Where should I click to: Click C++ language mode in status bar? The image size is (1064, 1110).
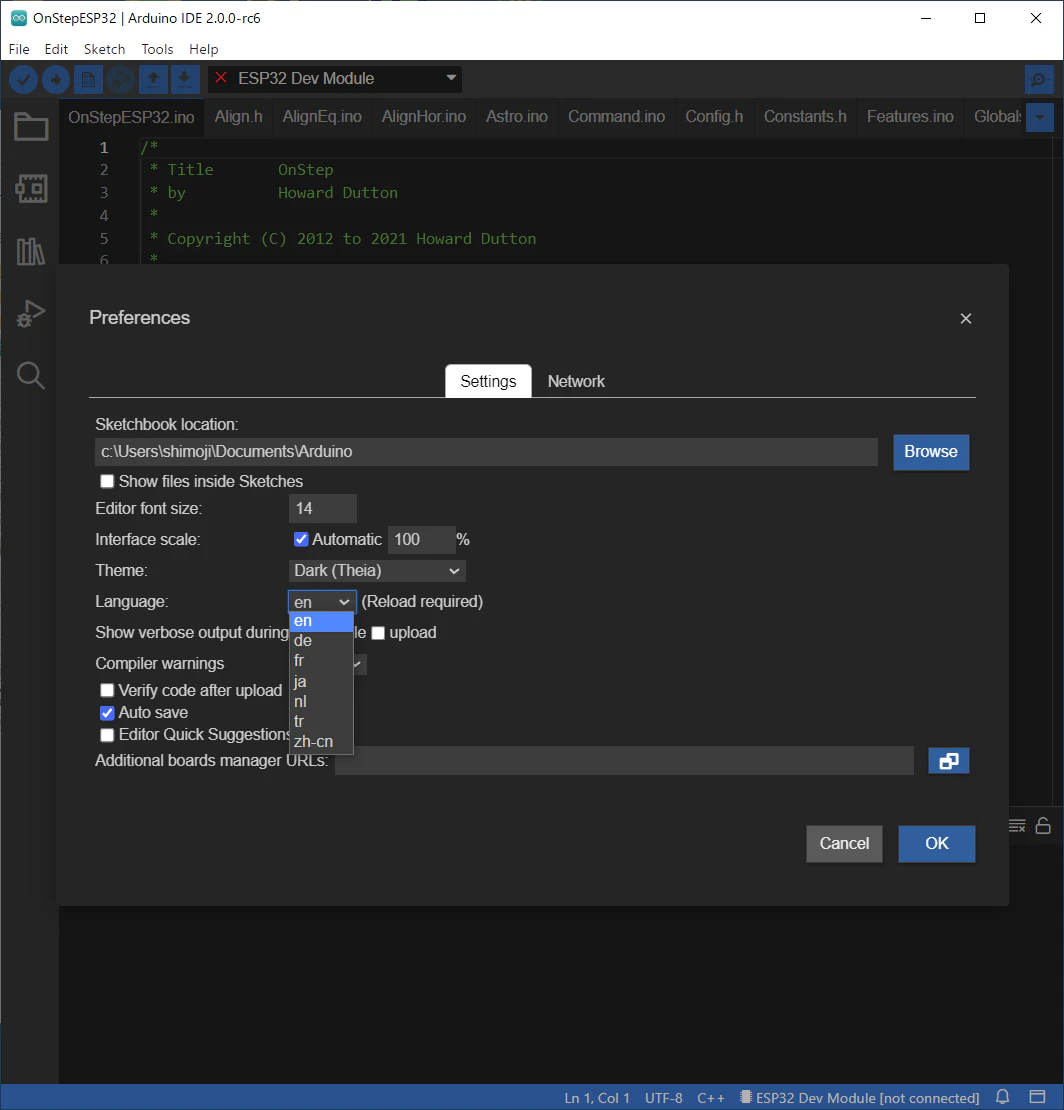pos(711,1098)
